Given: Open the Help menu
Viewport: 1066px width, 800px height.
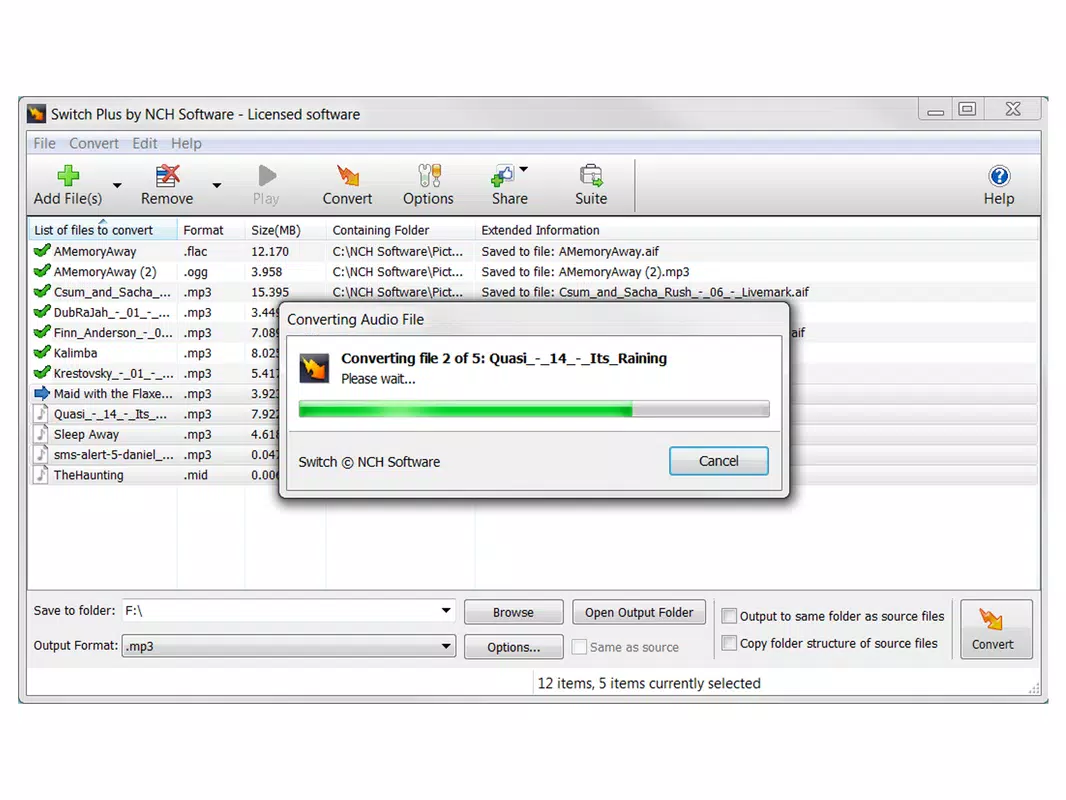Looking at the screenshot, I should click(x=186, y=143).
